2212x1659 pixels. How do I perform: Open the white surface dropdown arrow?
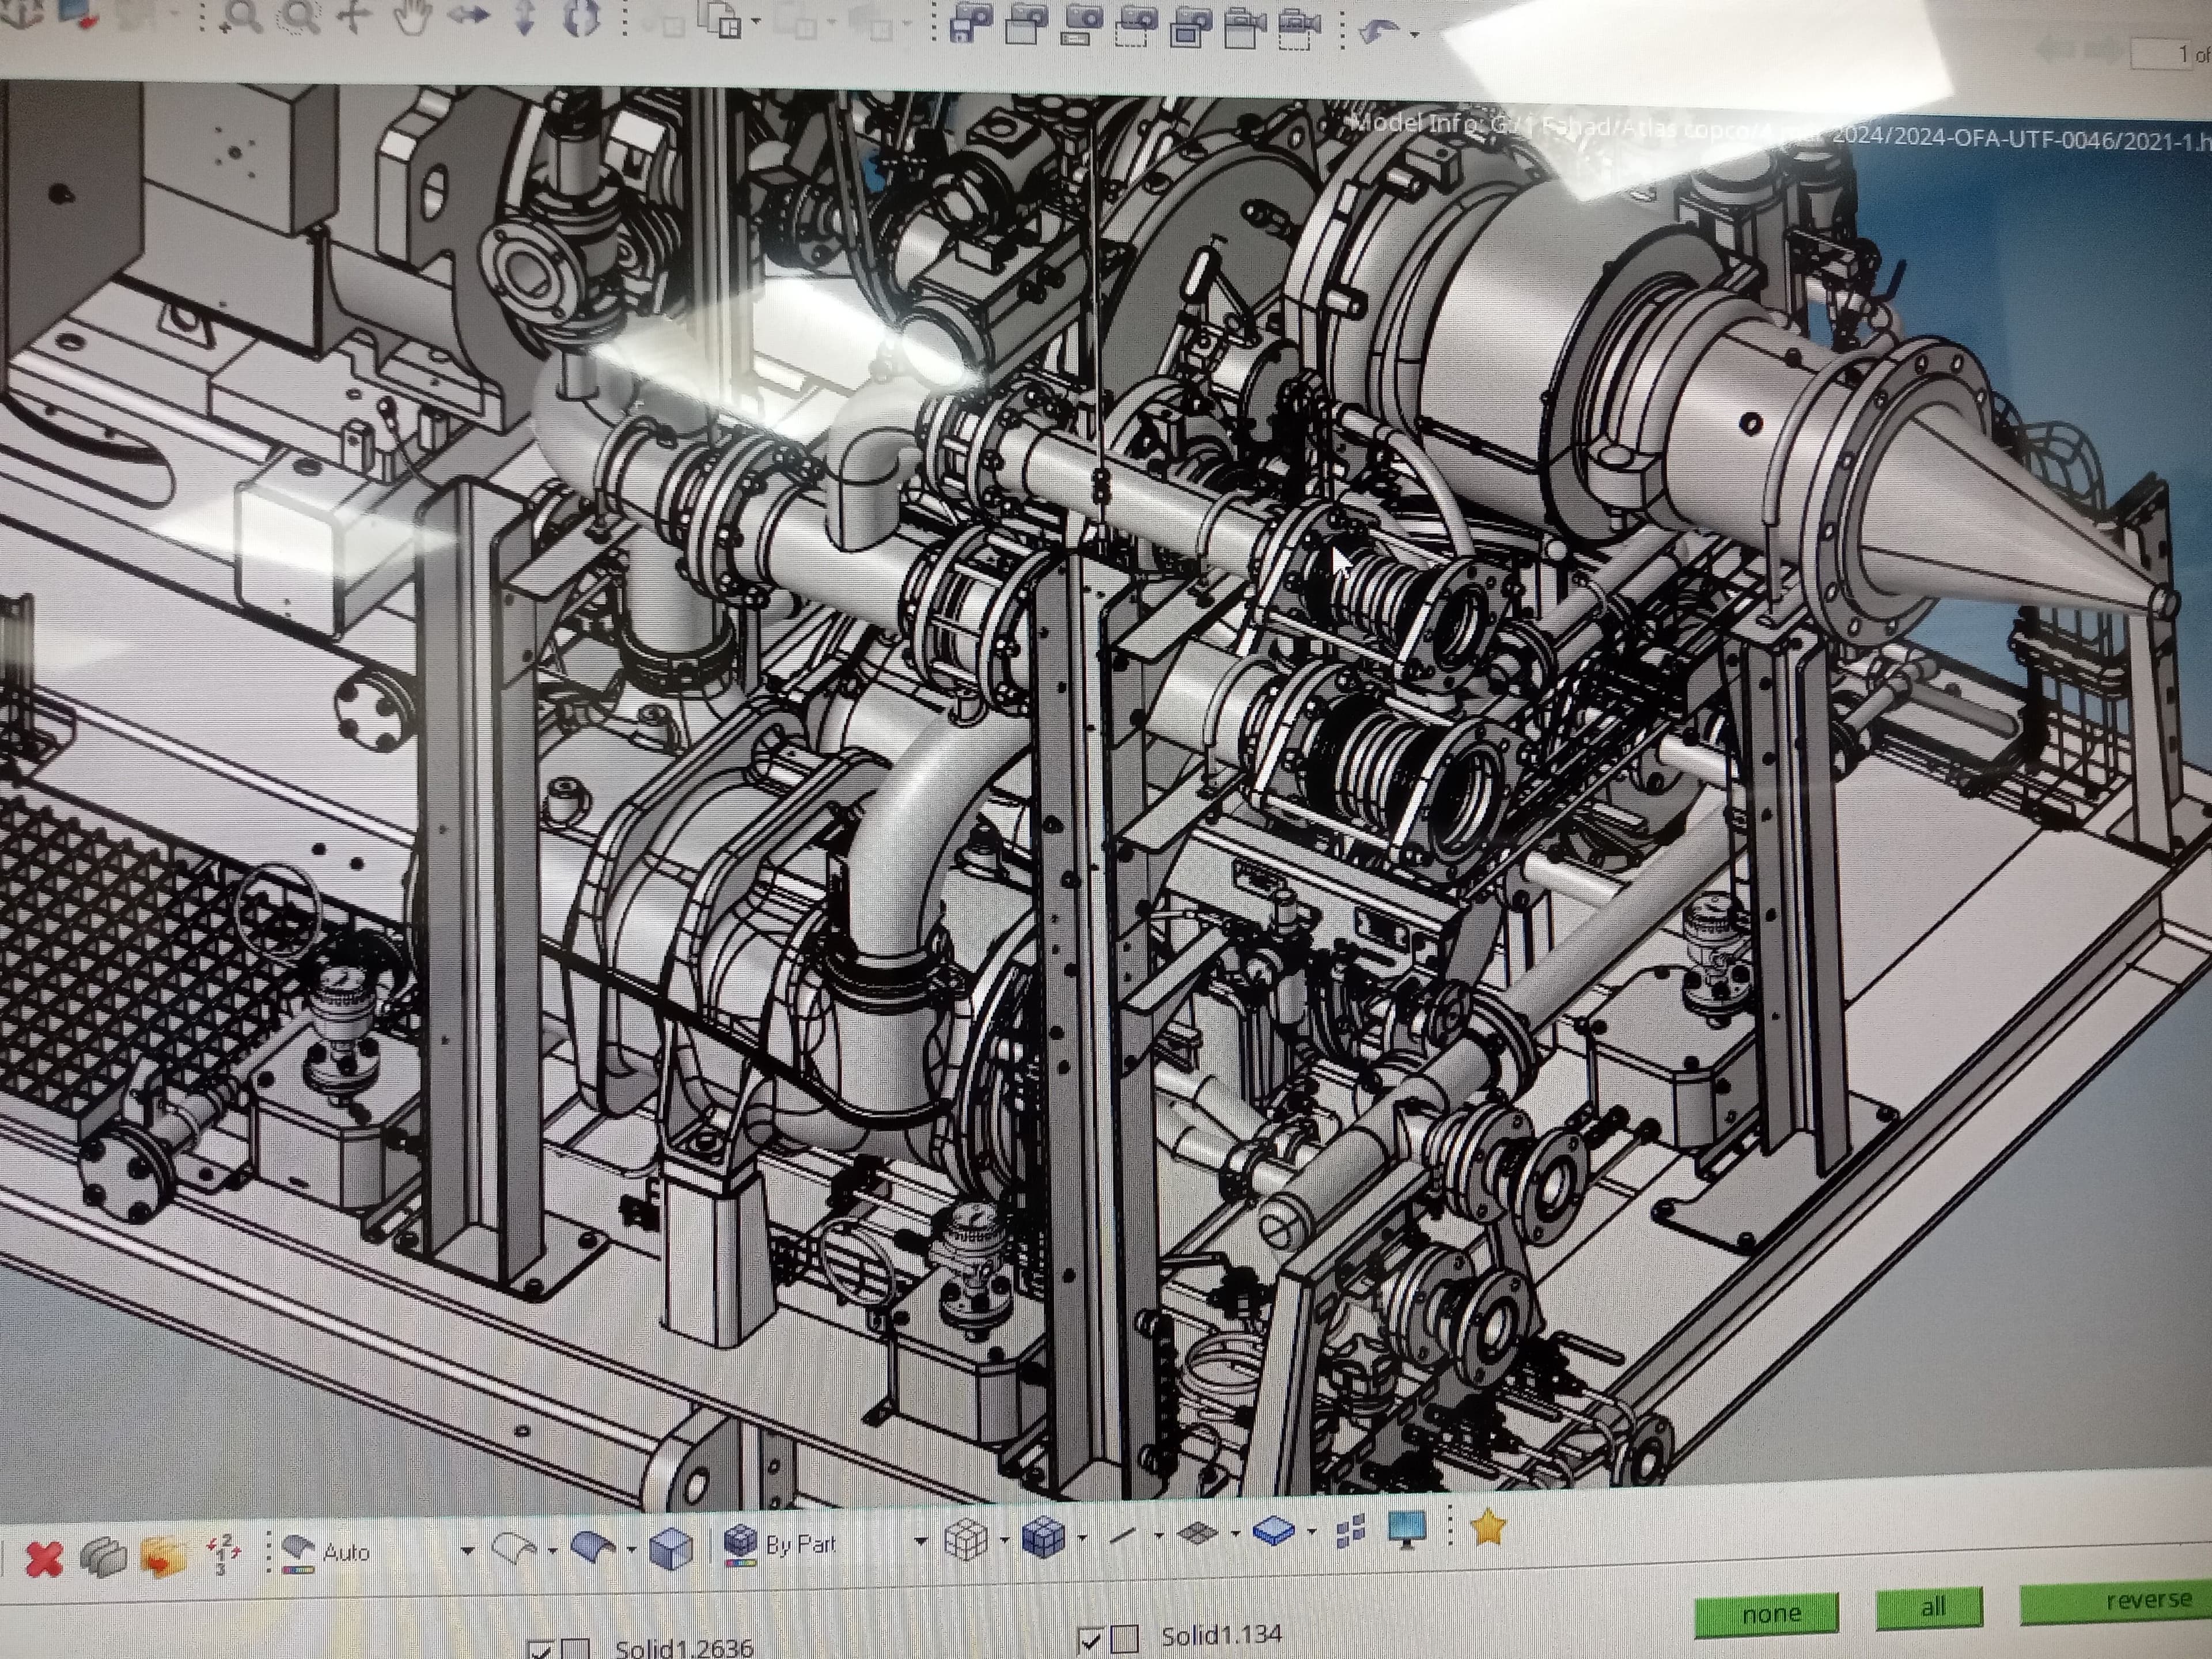tap(552, 1551)
